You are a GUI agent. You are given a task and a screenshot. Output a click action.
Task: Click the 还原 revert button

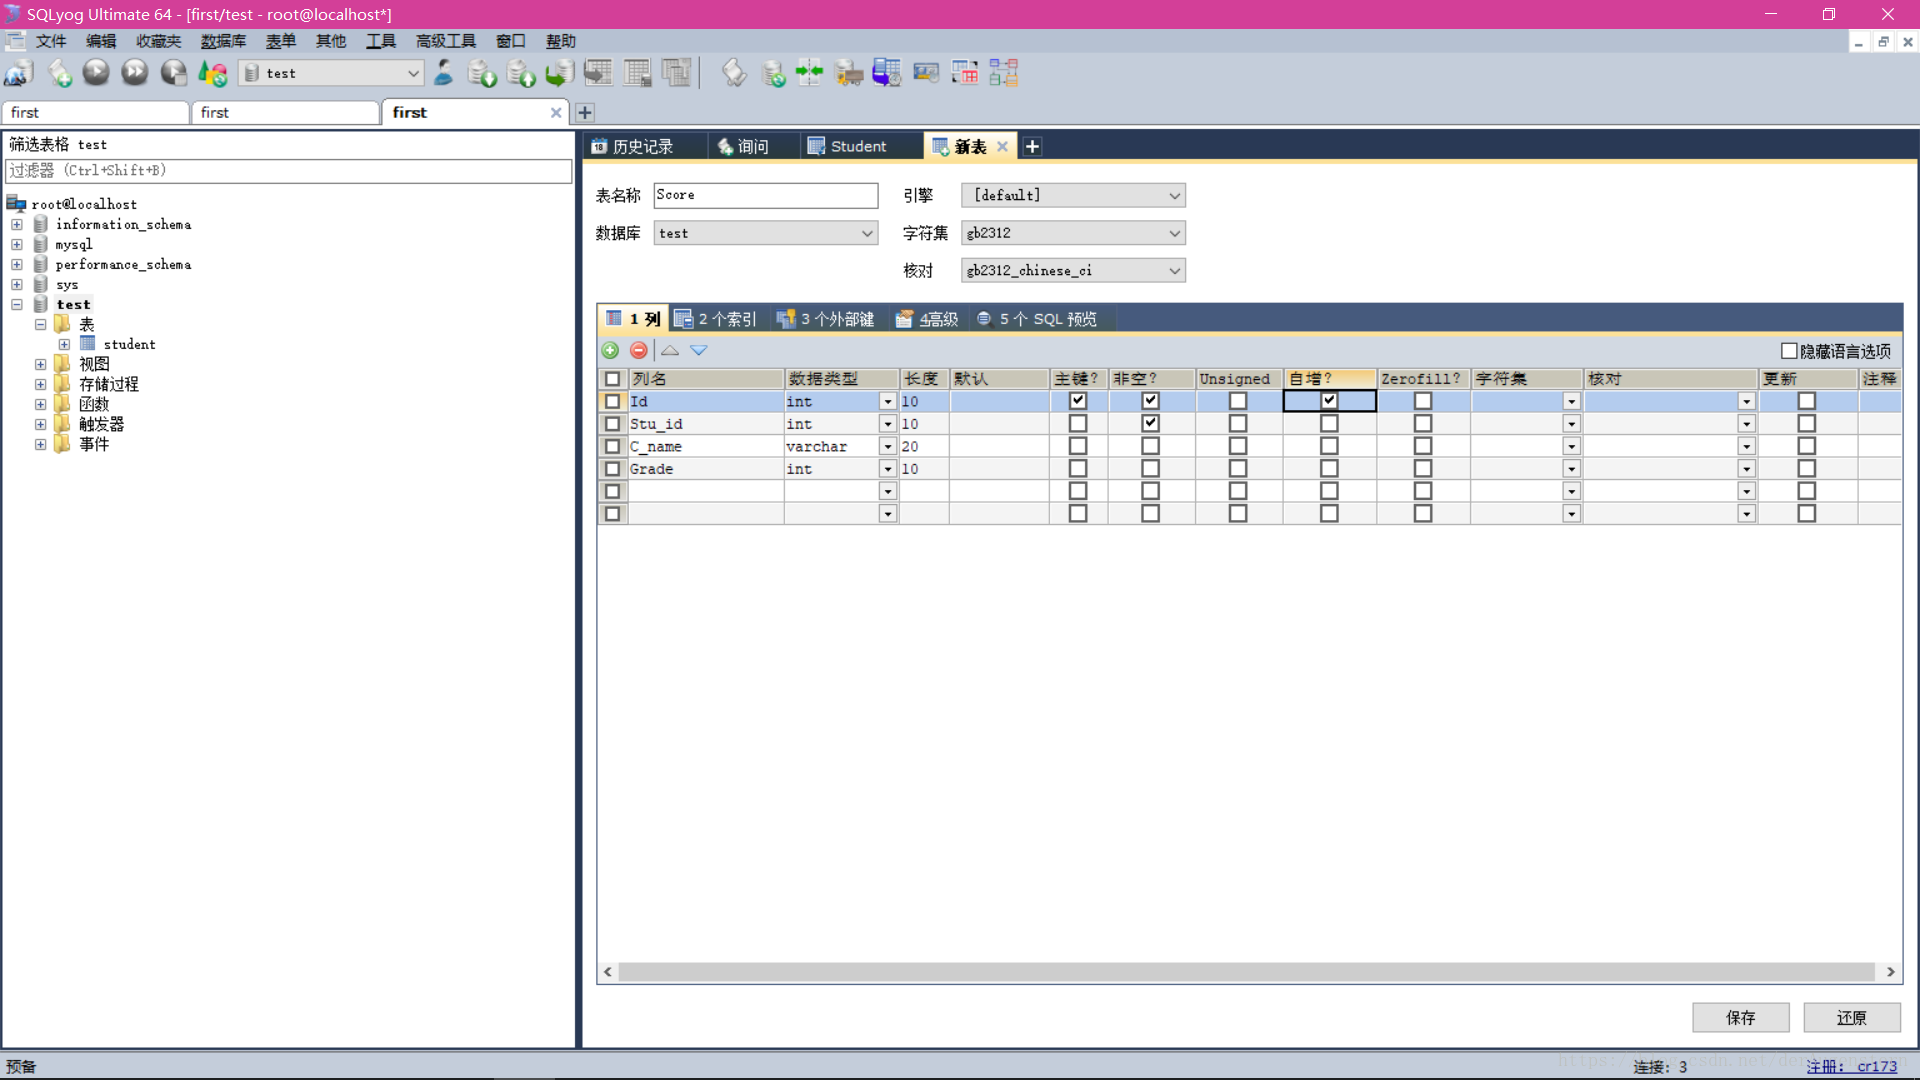pos(1851,1017)
